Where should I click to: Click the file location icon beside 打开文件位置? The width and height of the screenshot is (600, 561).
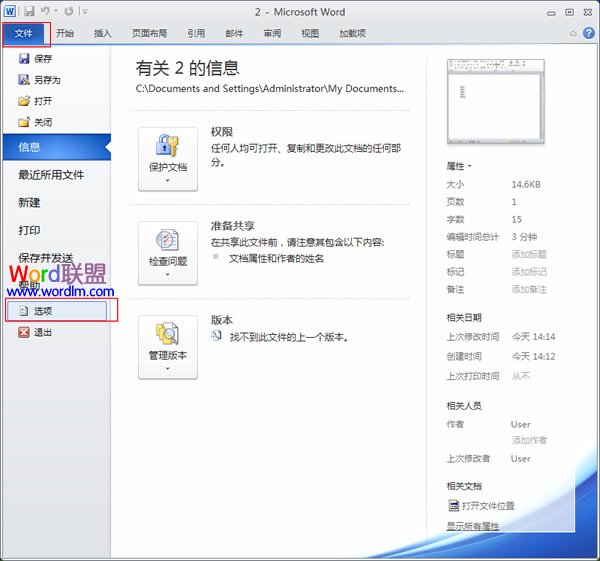(453, 506)
